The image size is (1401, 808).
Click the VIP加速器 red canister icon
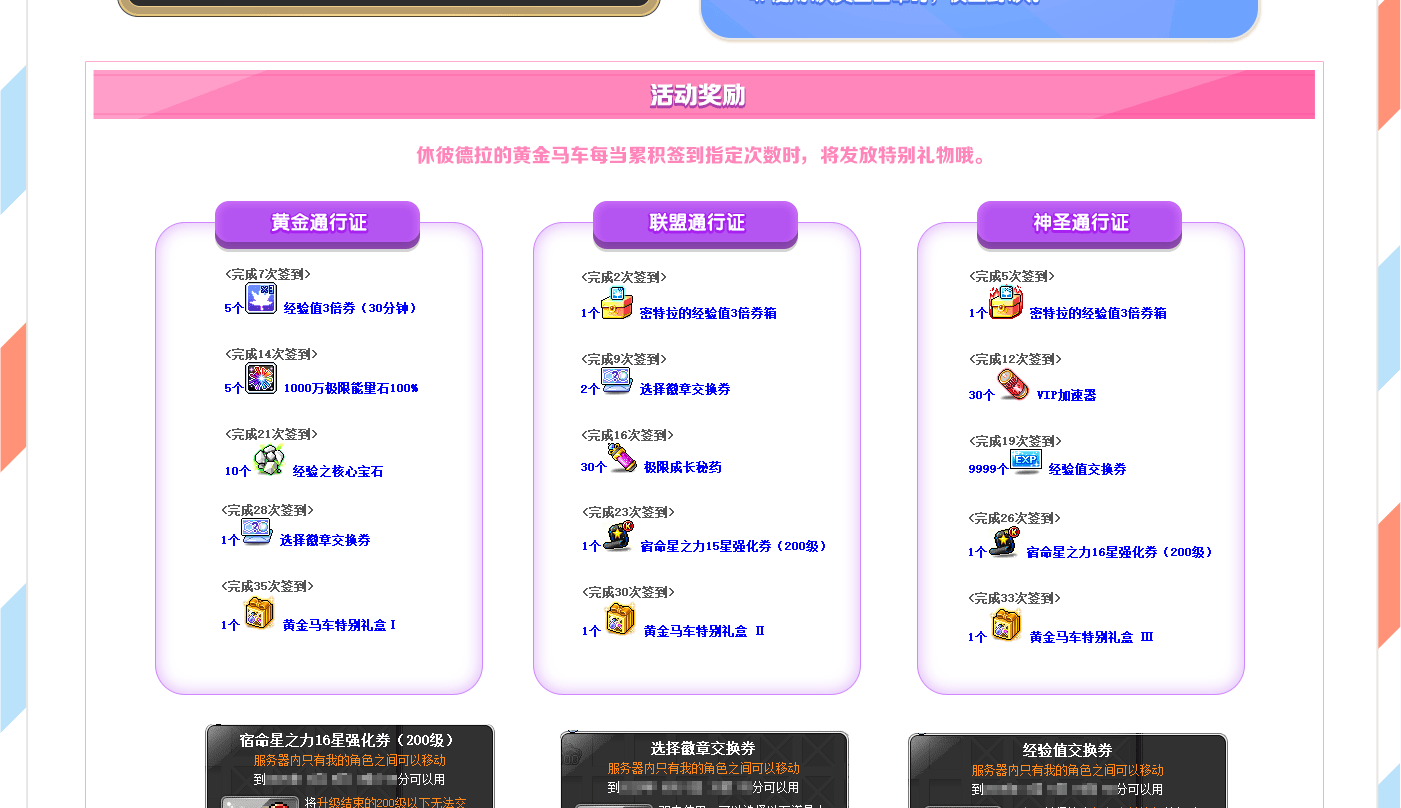[1013, 385]
